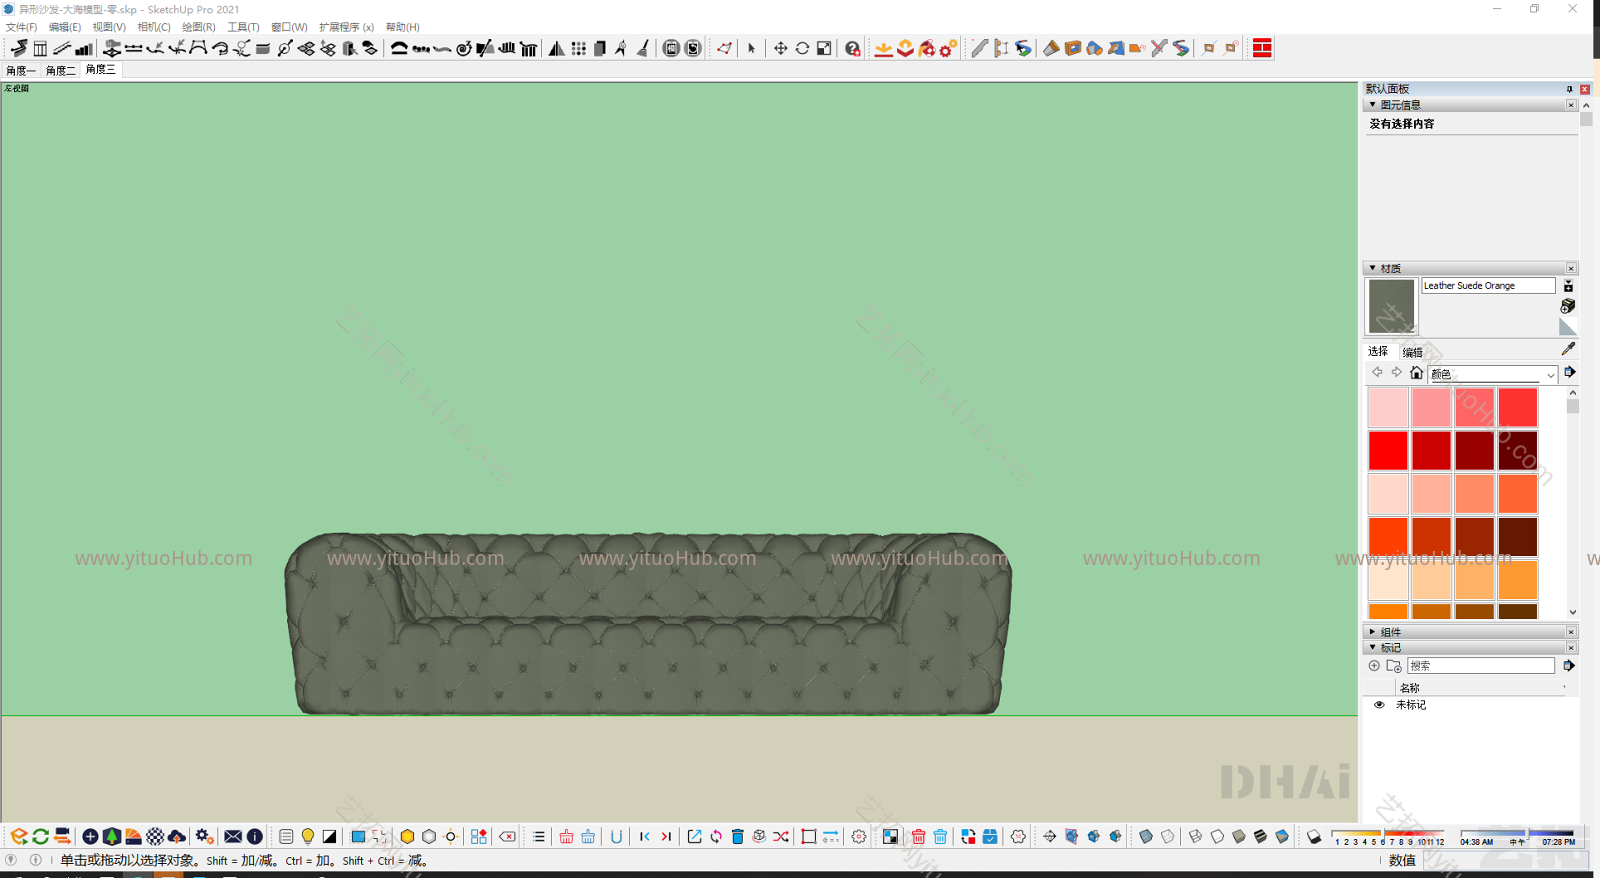The height and width of the screenshot is (878, 1600).
Task: Click the add tag plus icon
Action: click(x=1374, y=665)
